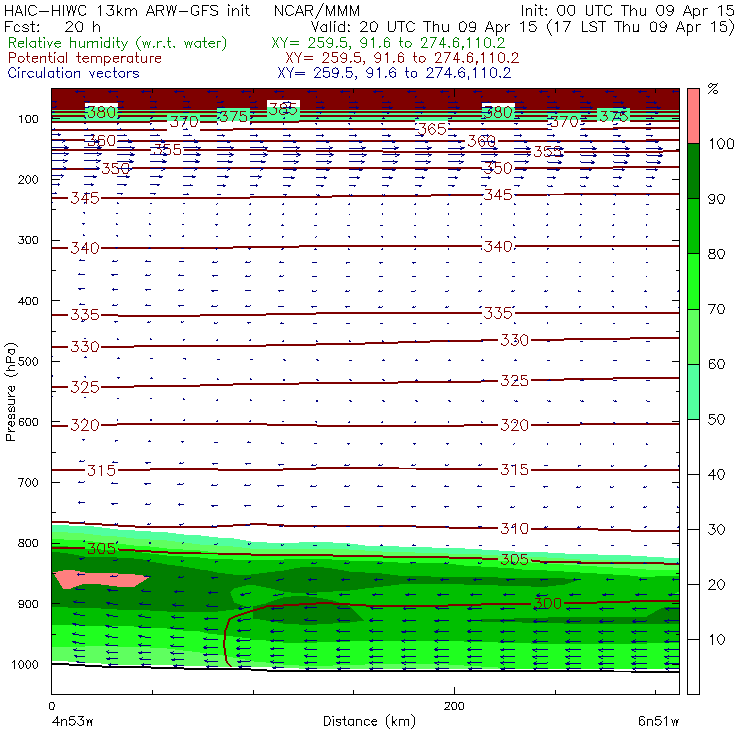This screenshot has width=740, height=740.
Task: Click the '%' unit label above colorbar
Action: pos(713,88)
